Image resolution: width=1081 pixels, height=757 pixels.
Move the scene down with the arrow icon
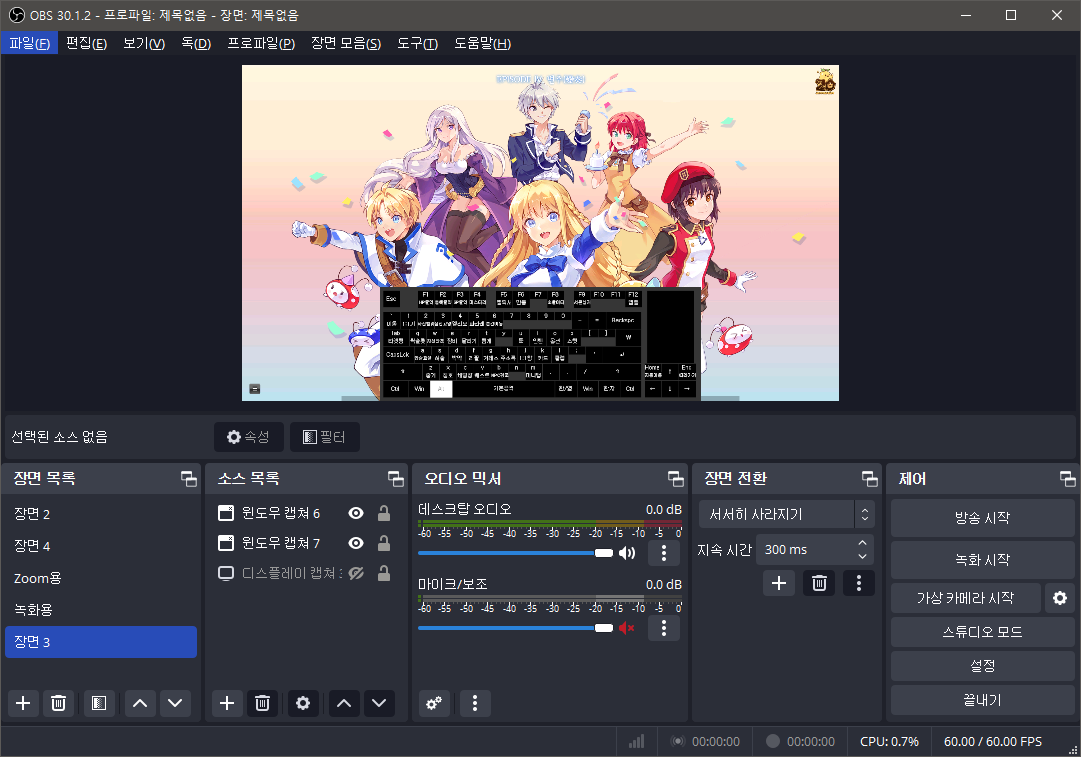click(x=175, y=703)
